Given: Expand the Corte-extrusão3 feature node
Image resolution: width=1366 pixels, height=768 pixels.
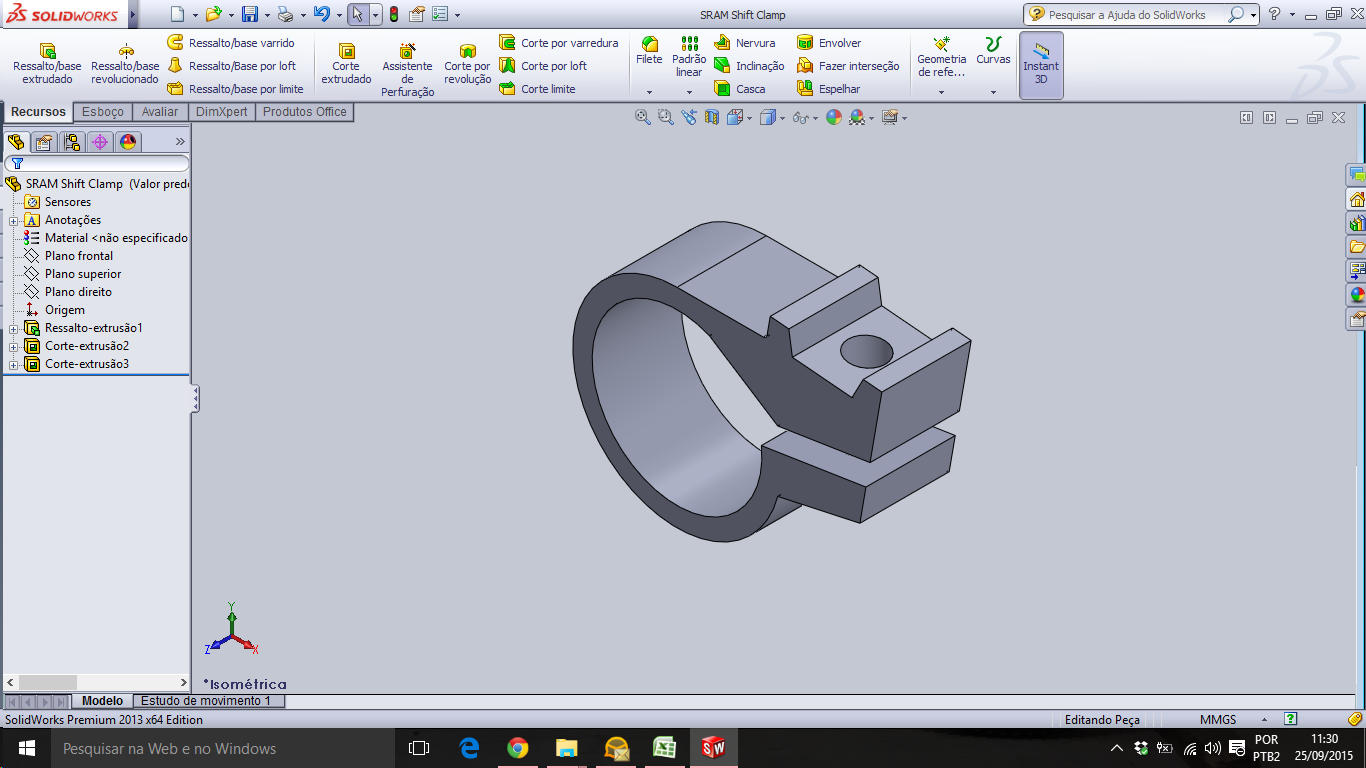Looking at the screenshot, I should [14, 364].
